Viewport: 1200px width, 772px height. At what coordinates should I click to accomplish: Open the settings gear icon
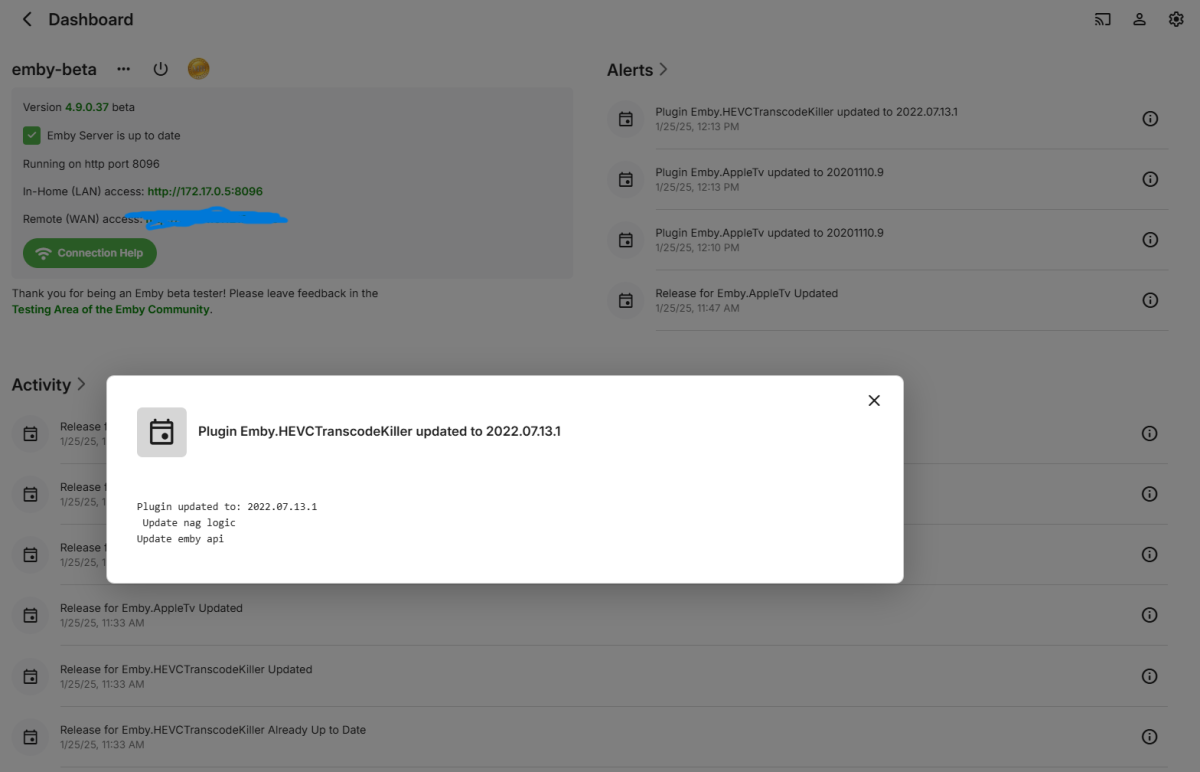pyautogui.click(x=1176, y=19)
